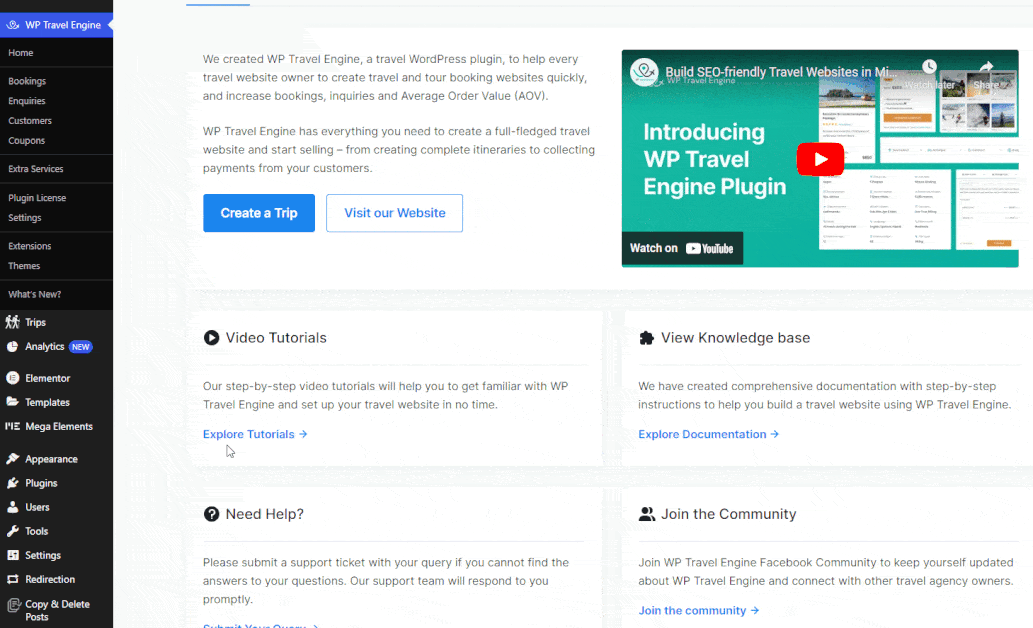The height and width of the screenshot is (628, 1033).
Task: Click the Settings sliders icon near Redirection
Action: [13, 555]
